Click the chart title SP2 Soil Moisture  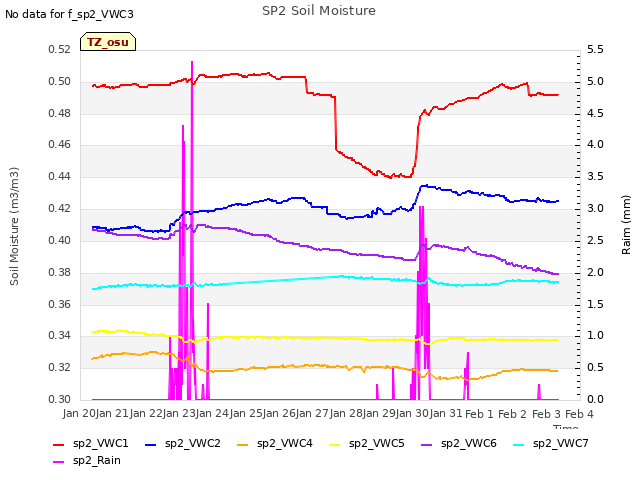319,11
